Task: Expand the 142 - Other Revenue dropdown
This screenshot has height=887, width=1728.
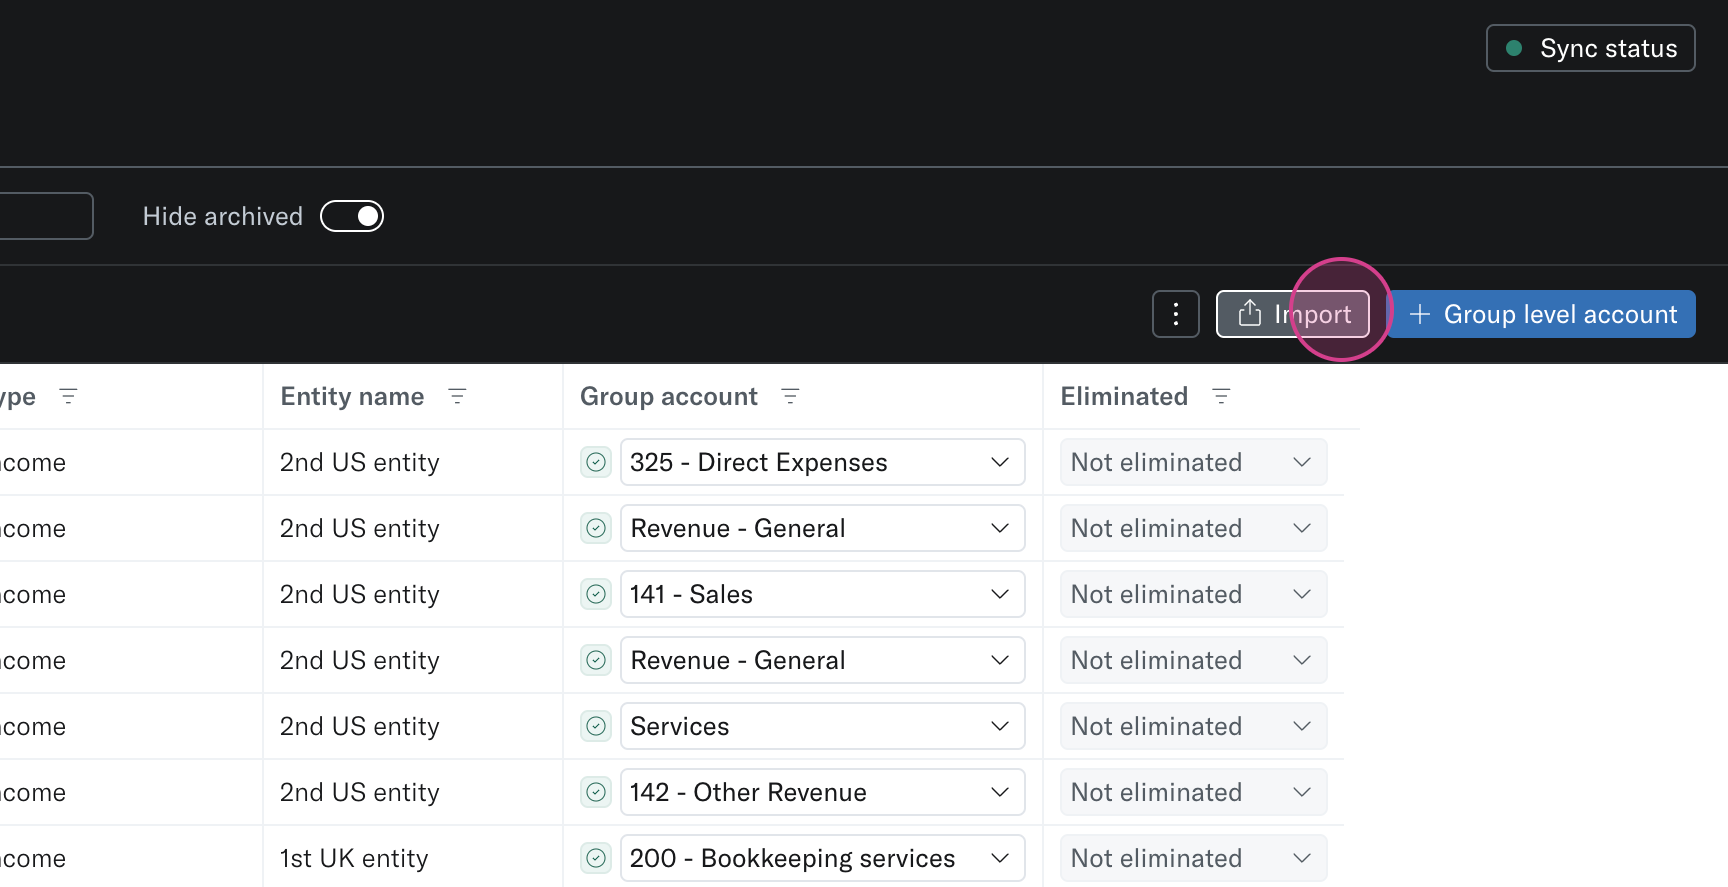Action: tap(822, 792)
